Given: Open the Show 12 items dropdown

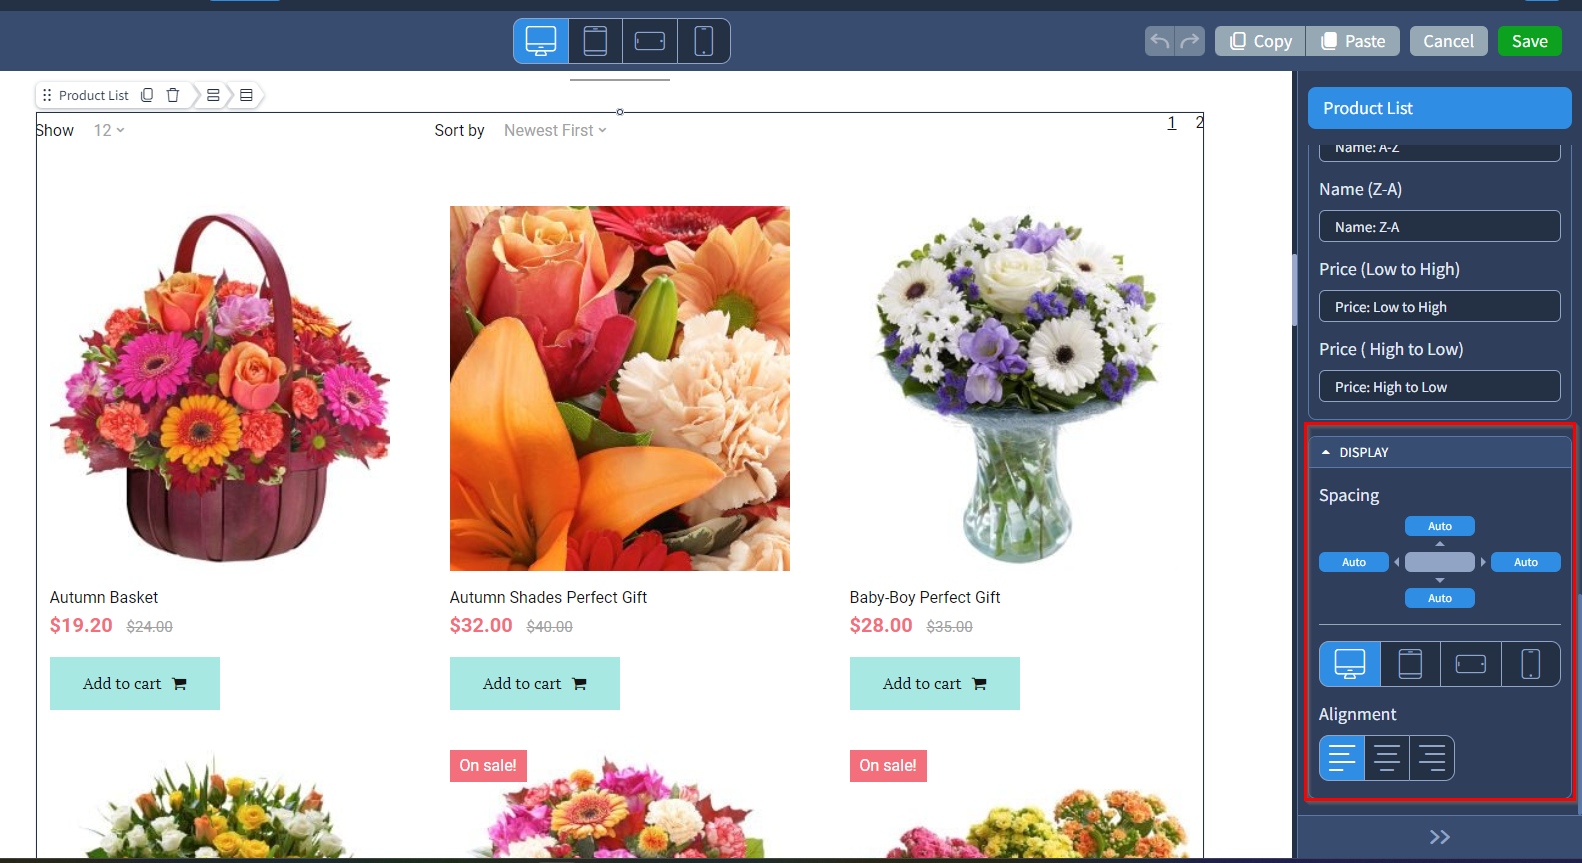Looking at the screenshot, I should [x=109, y=130].
